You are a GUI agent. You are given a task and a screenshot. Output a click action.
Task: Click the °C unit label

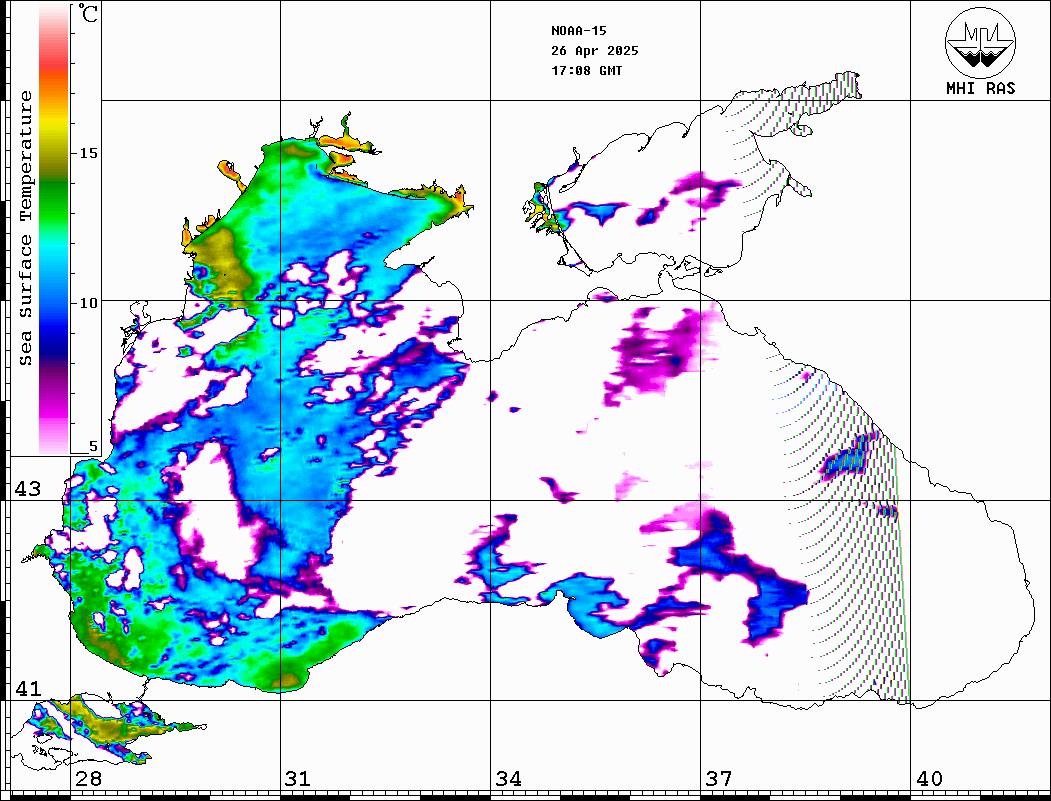tap(88, 13)
